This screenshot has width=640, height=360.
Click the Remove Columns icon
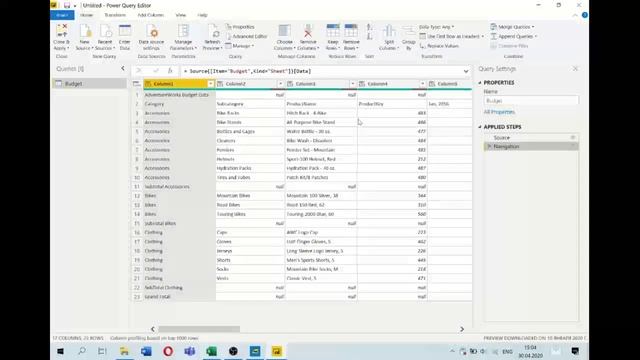308,31
